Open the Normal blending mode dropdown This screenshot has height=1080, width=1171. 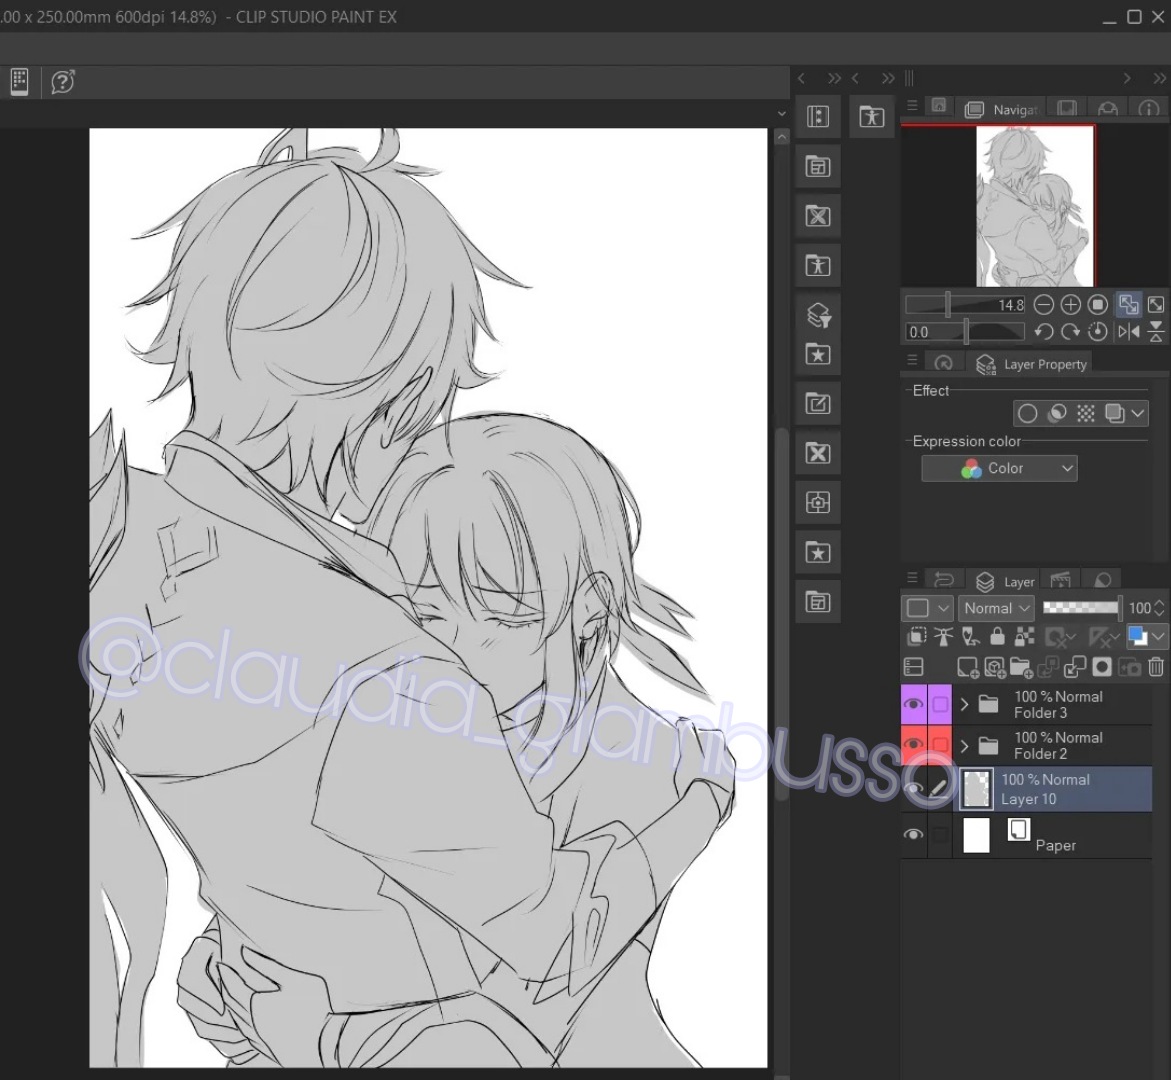(997, 609)
